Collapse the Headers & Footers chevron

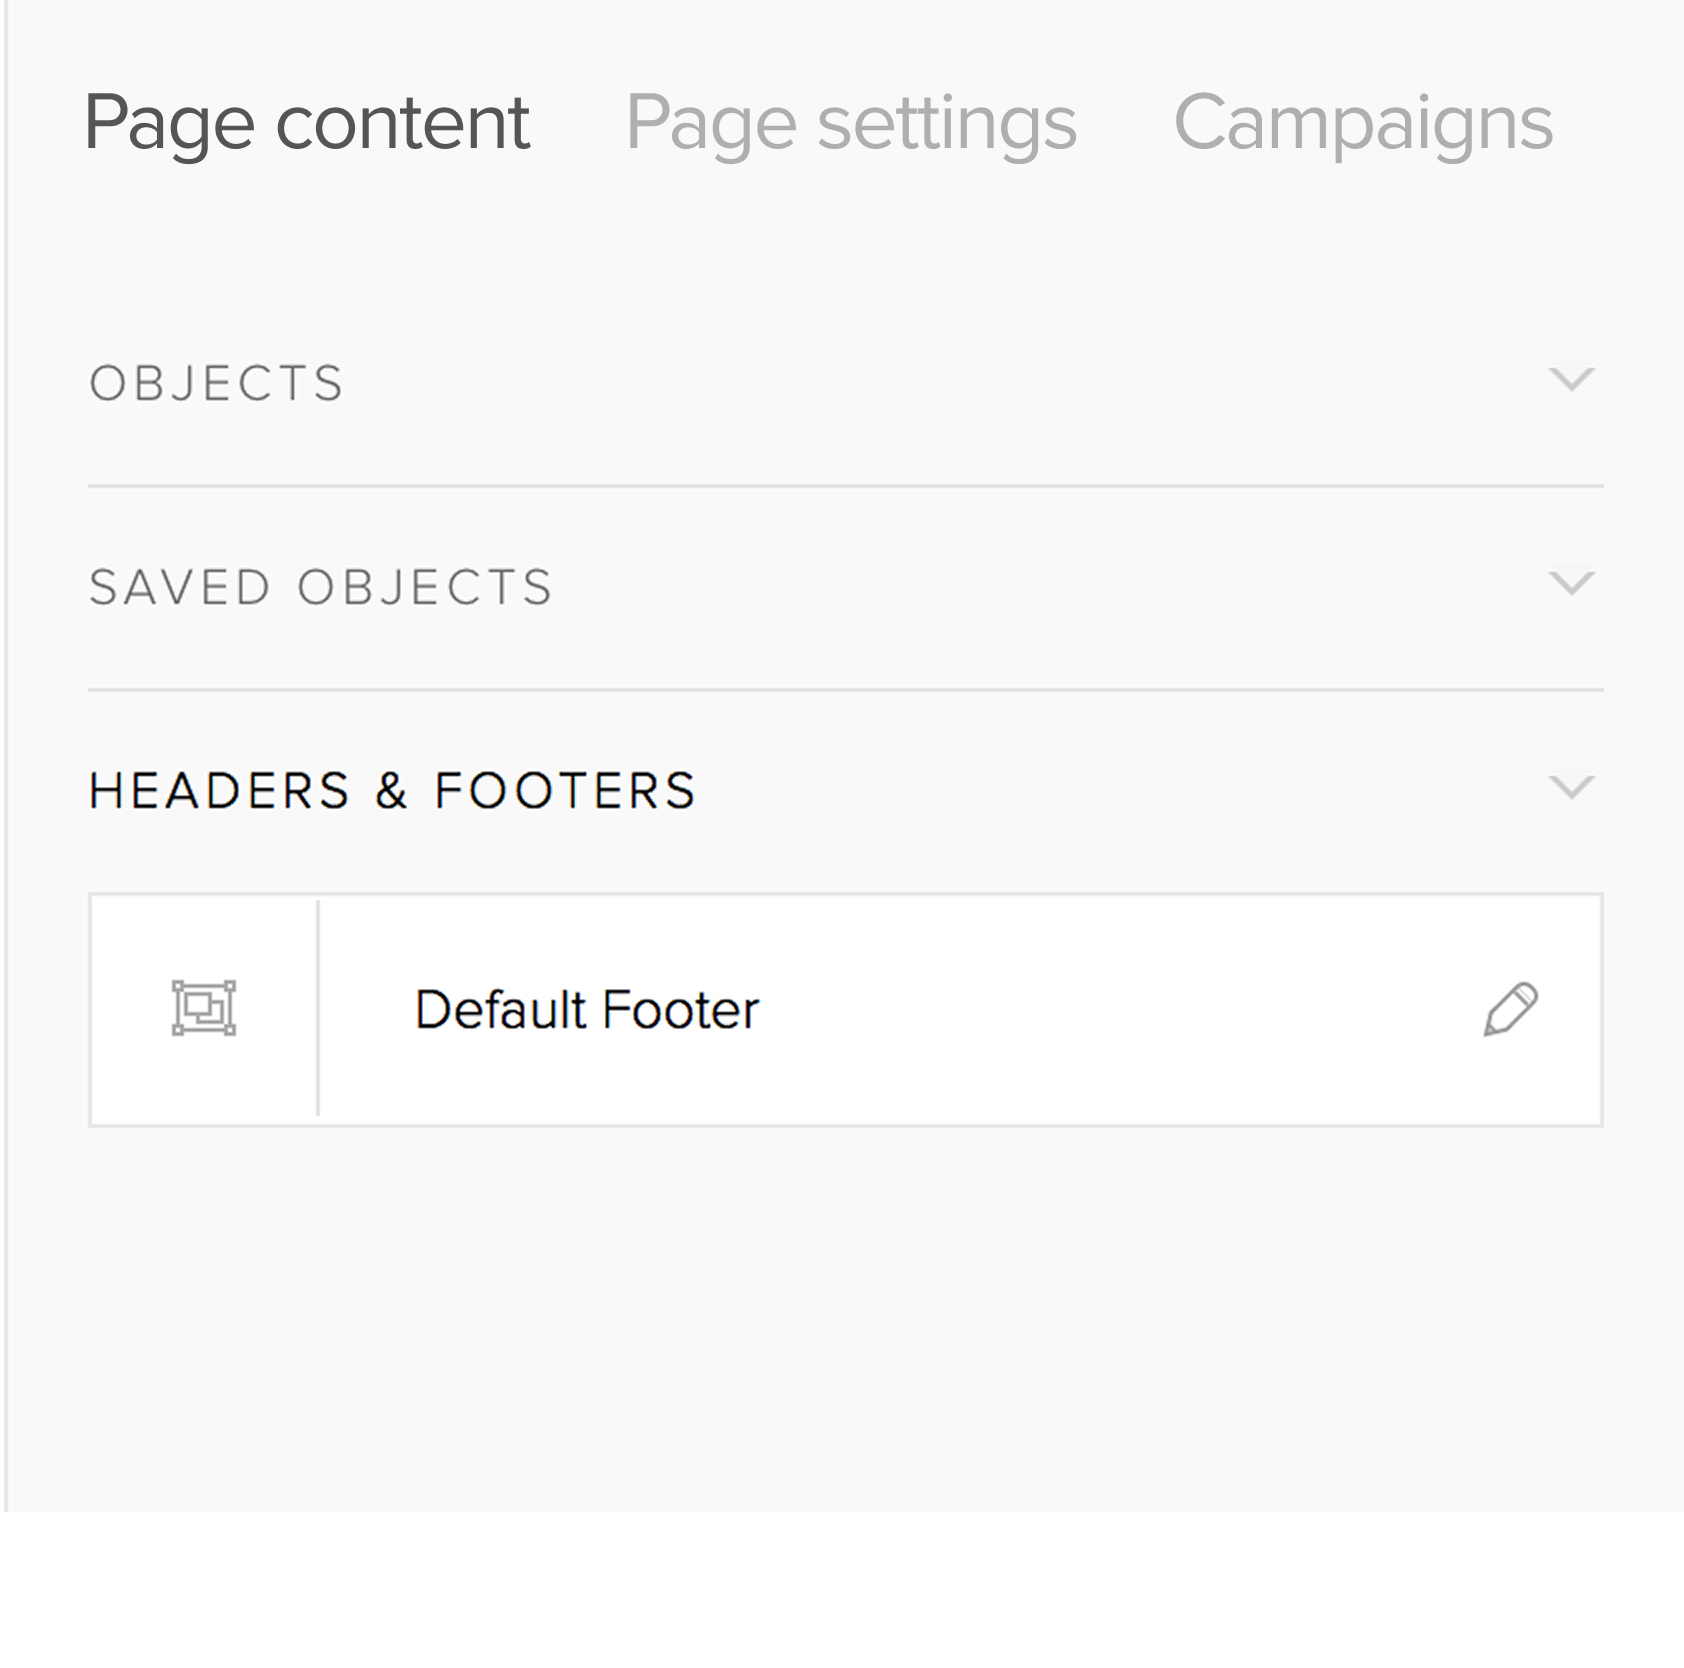[x=1571, y=787]
